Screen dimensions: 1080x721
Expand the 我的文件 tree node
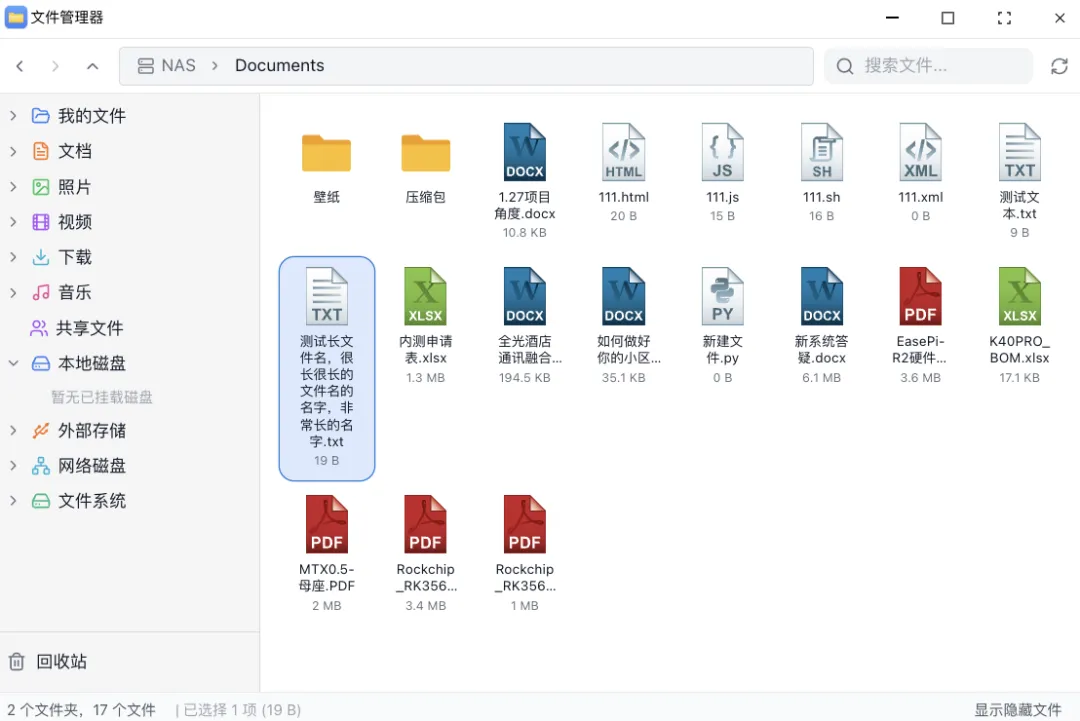click(x=13, y=116)
